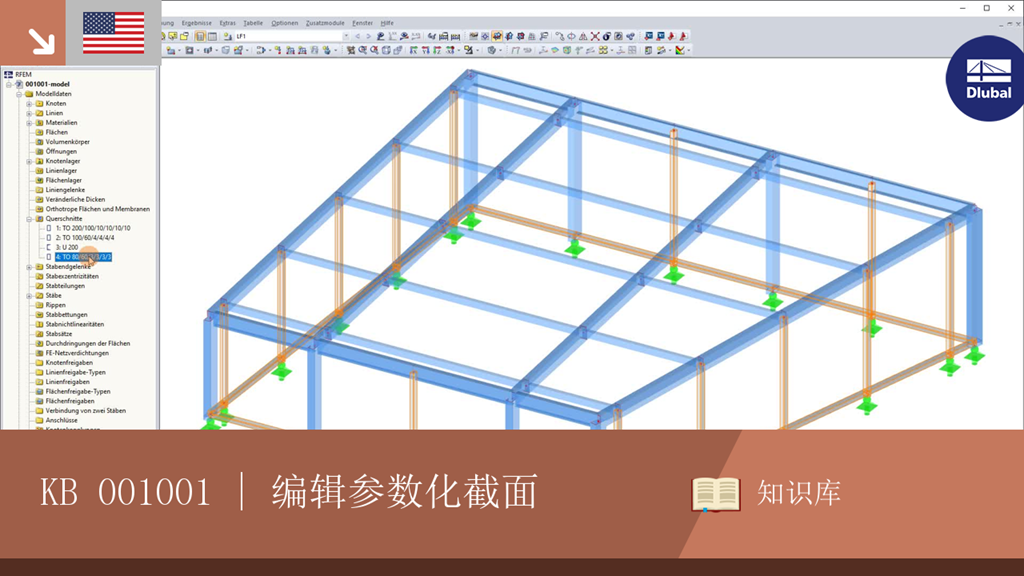The image size is (1024, 576).
Task: Select Durchdringungen der Flächen item
Action: pos(88,344)
